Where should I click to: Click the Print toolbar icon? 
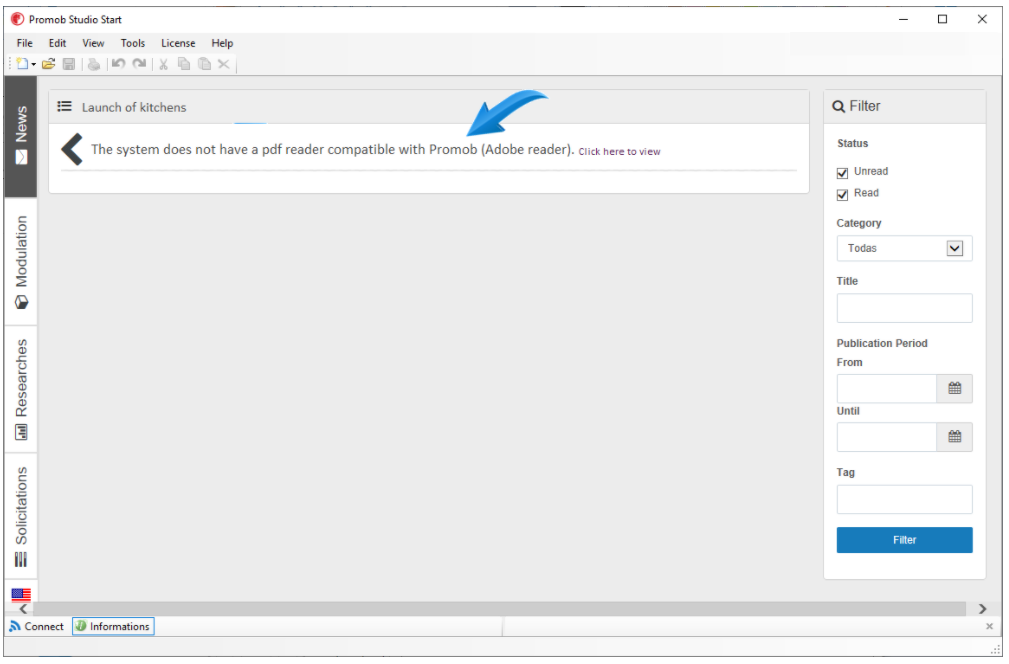coord(94,64)
